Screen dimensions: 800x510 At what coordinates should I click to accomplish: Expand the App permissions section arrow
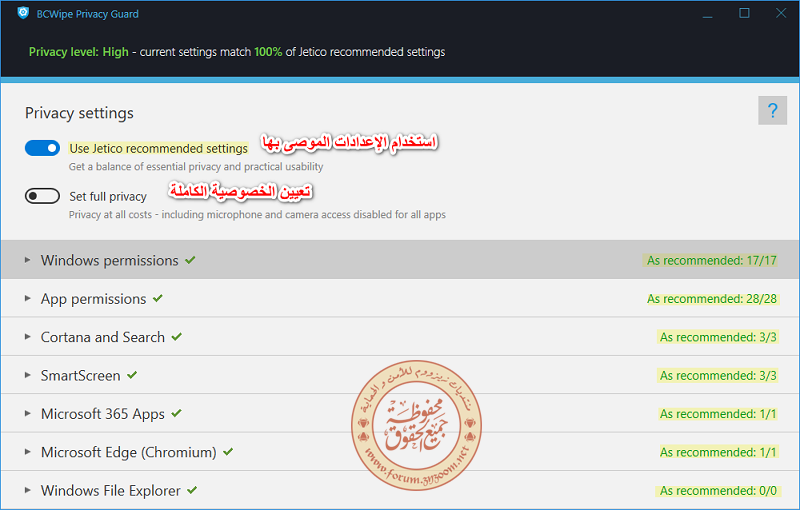[28, 298]
